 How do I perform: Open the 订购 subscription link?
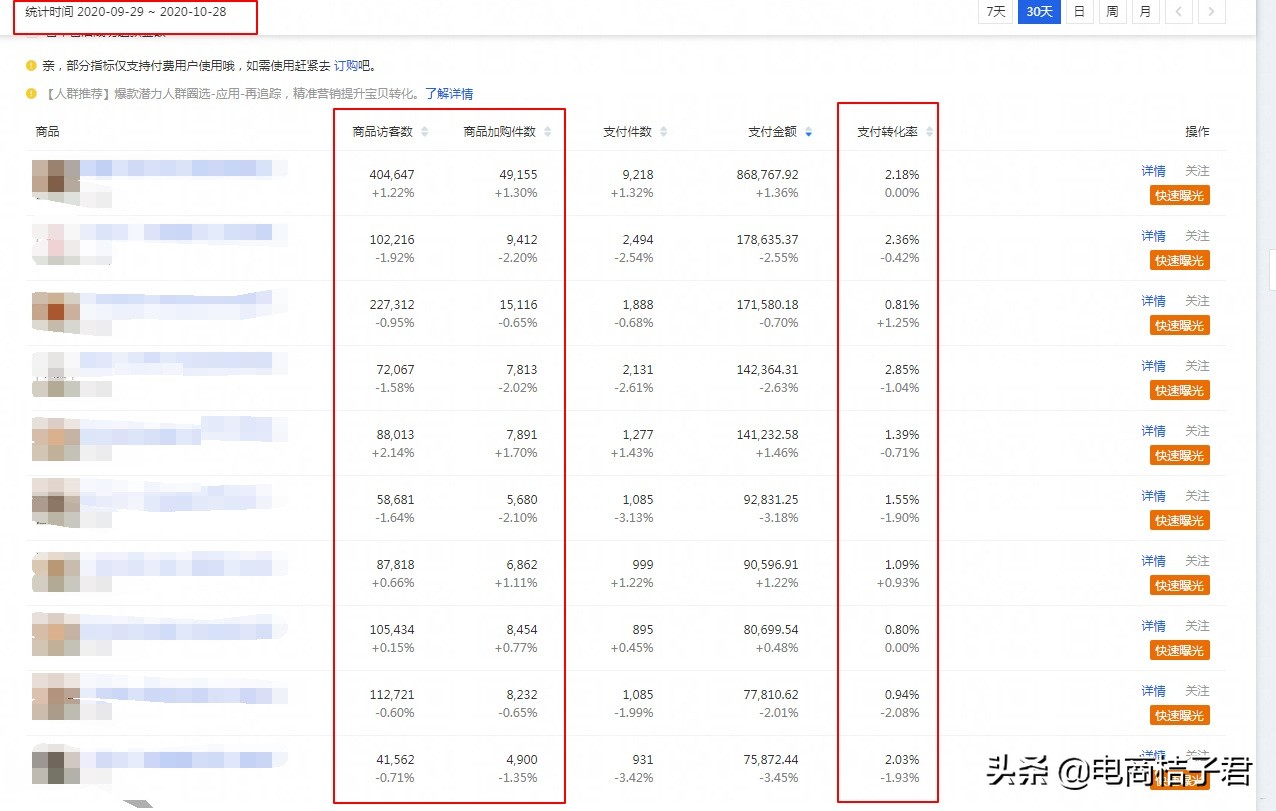345,66
